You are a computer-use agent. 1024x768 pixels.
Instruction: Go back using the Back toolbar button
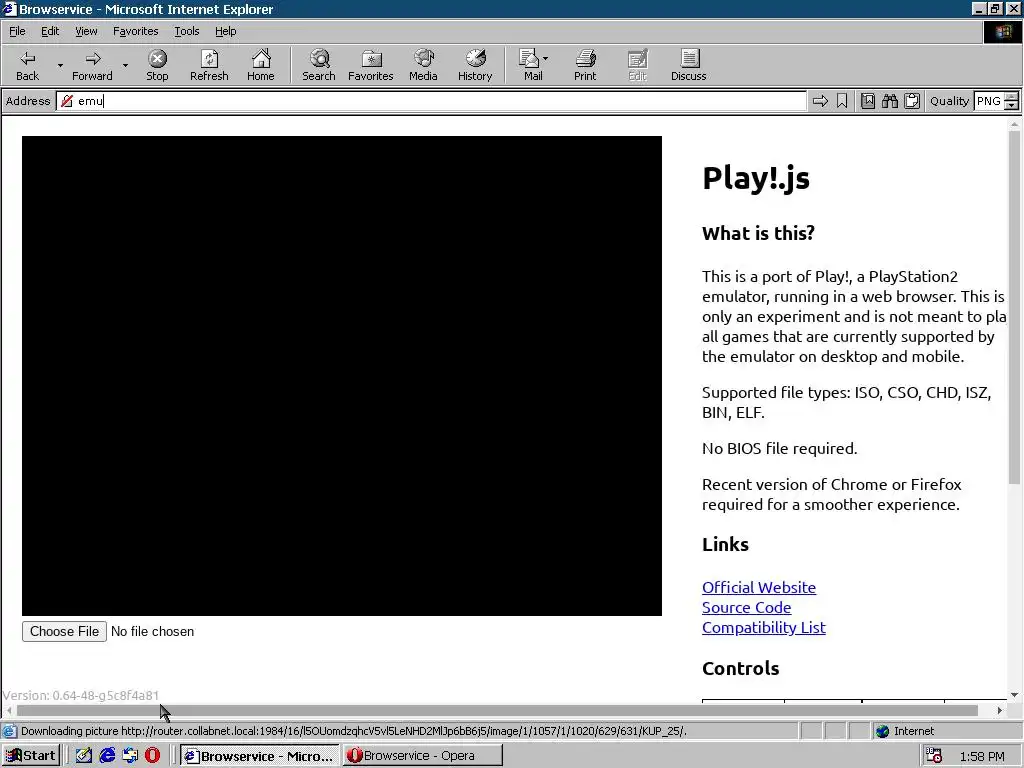point(27,65)
